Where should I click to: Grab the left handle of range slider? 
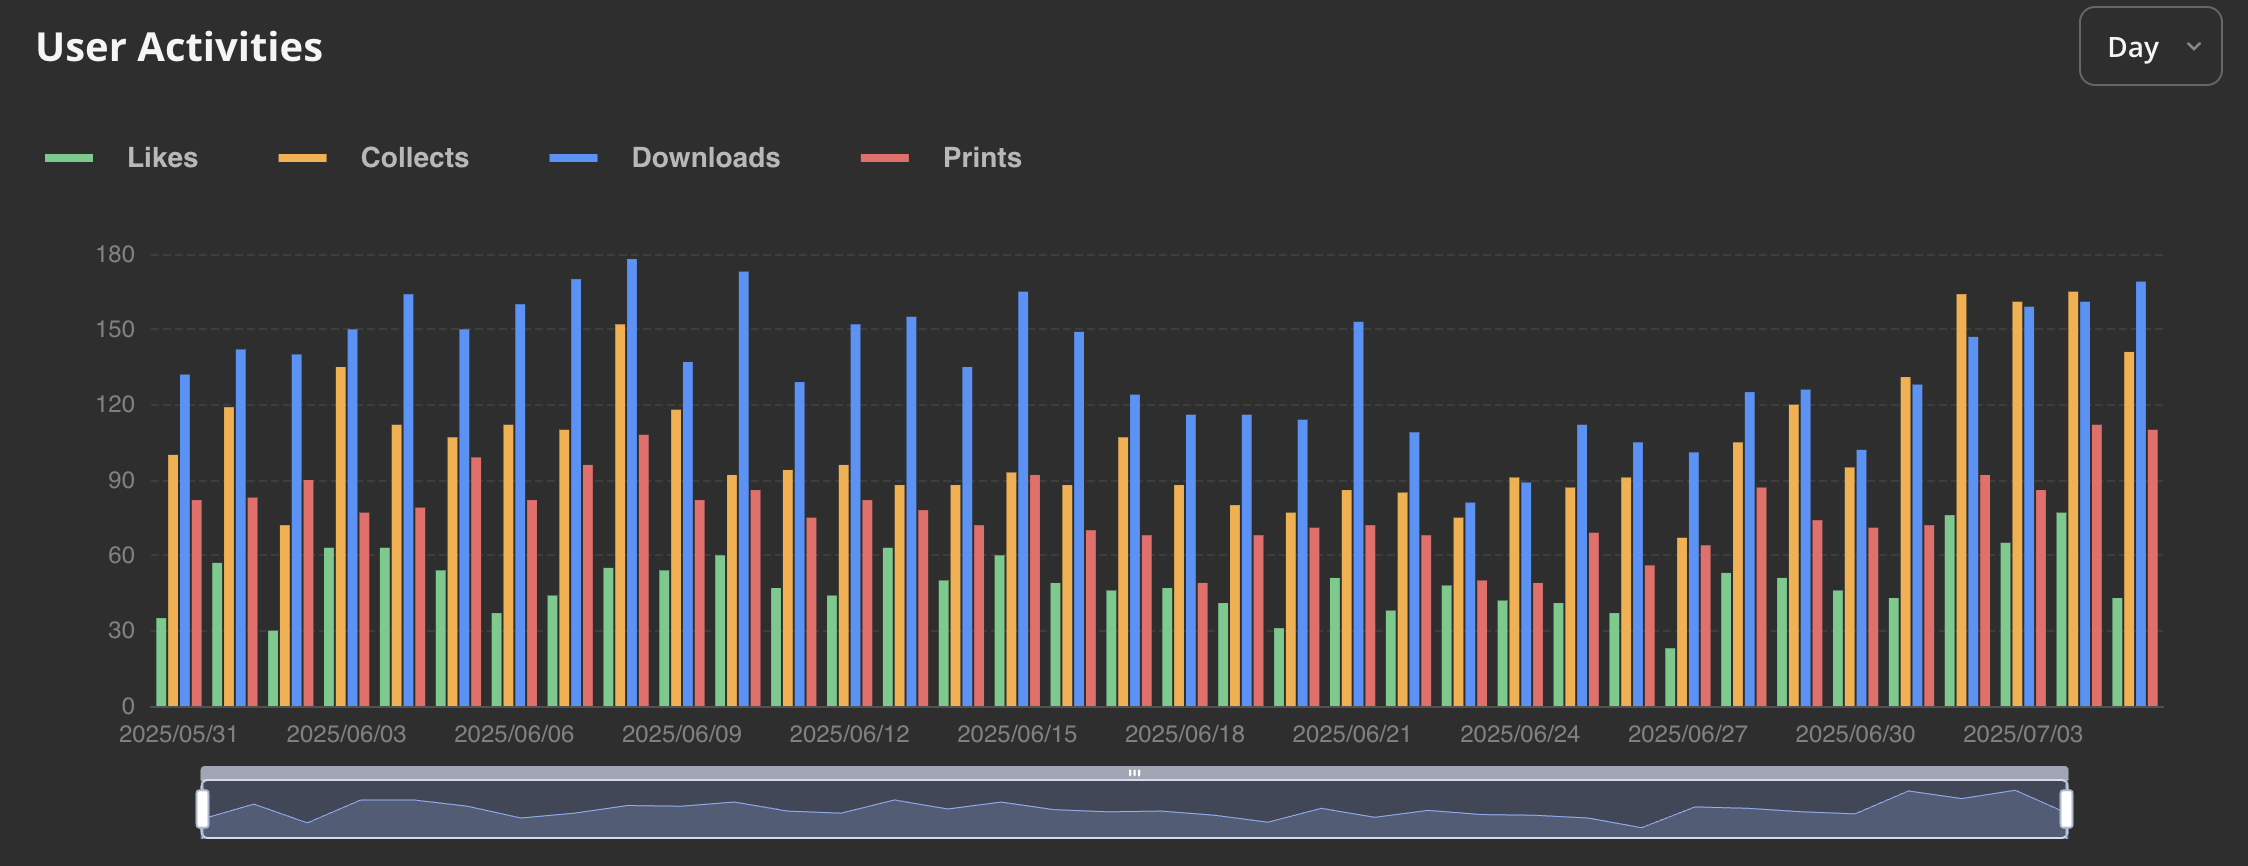tap(203, 809)
